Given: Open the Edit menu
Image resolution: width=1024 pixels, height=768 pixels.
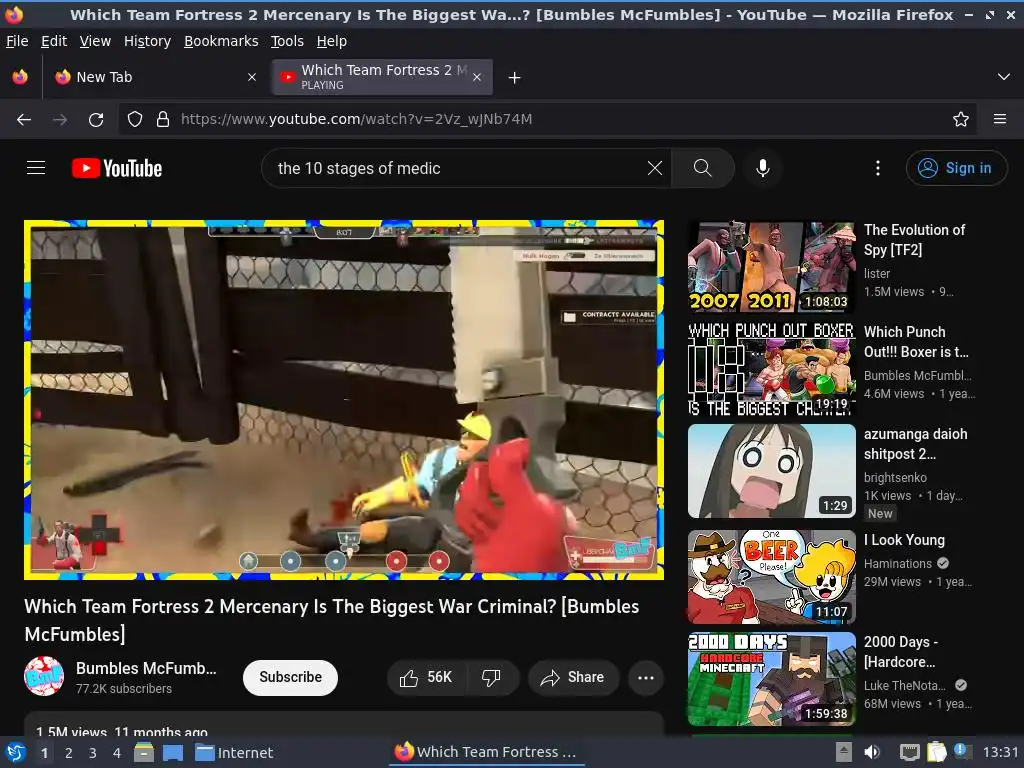Looking at the screenshot, I should pyautogui.click(x=54, y=41).
